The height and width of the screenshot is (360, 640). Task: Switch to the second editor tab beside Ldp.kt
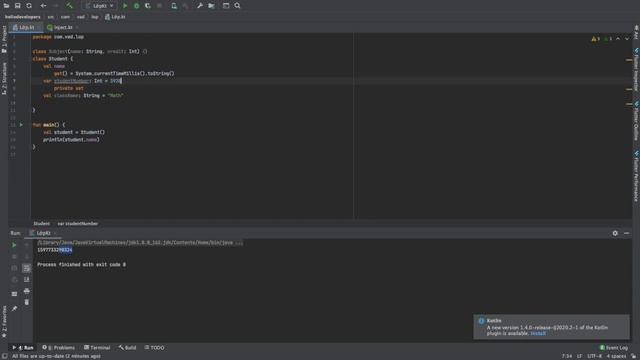pyautogui.click(x=62, y=27)
